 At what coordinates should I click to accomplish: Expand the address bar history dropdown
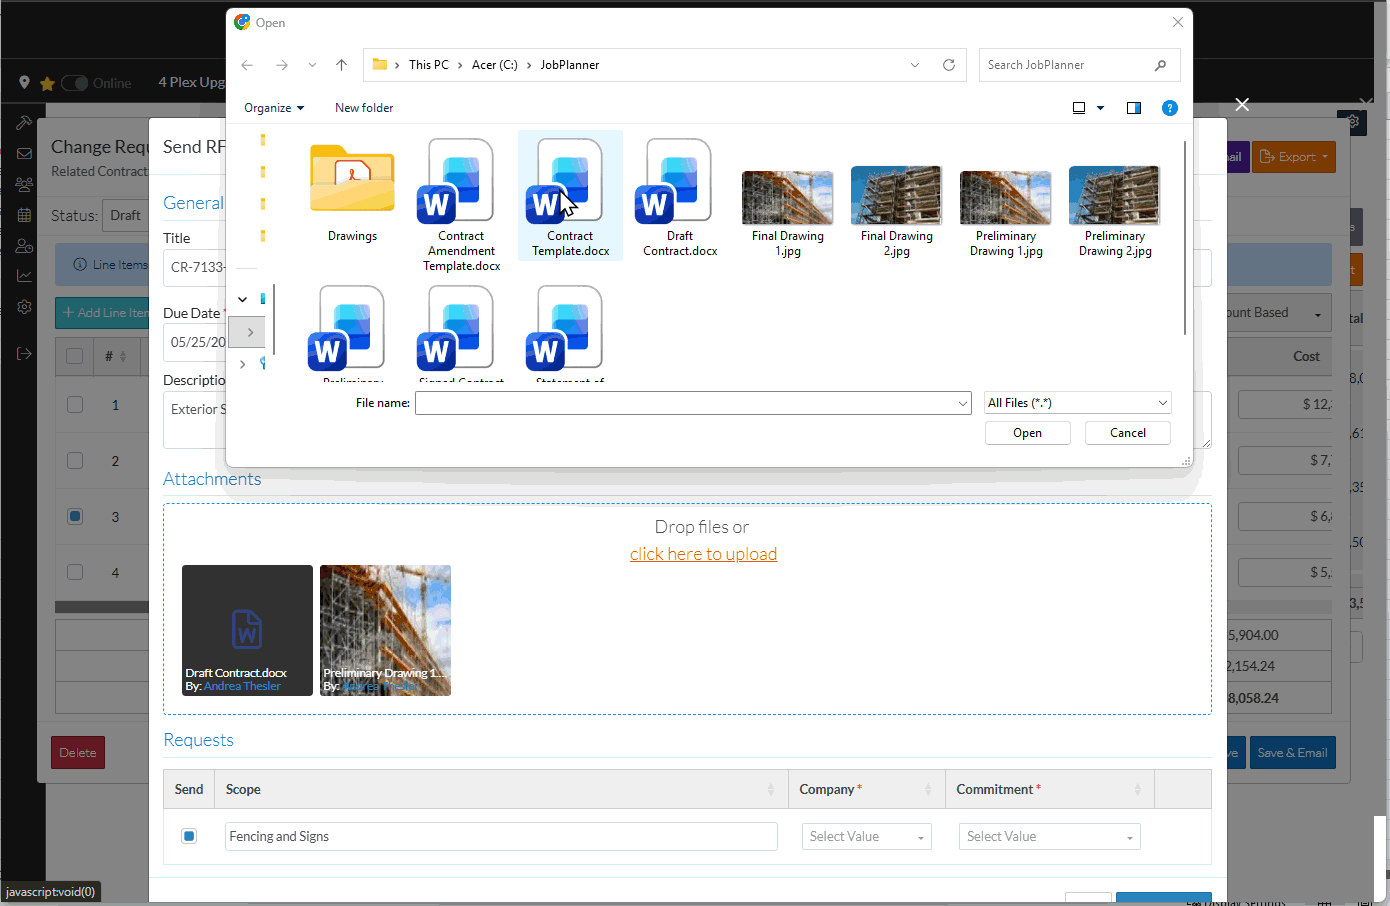coord(915,65)
